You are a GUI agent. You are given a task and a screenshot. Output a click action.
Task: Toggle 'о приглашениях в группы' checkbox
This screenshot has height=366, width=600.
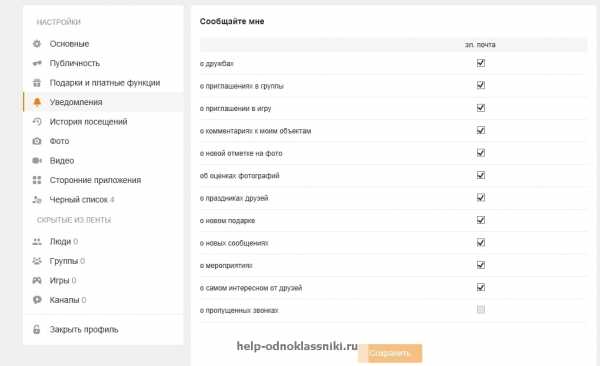point(481,85)
